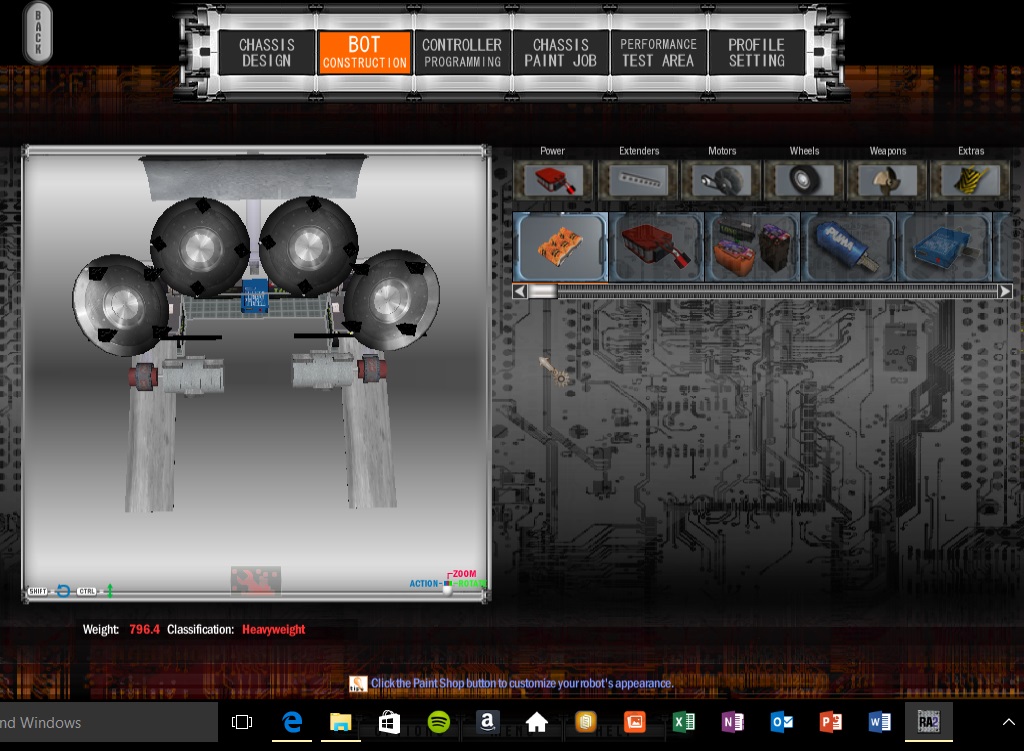The height and width of the screenshot is (751, 1024).
Task: Select the Bot Construction tab
Action: click(x=364, y=52)
